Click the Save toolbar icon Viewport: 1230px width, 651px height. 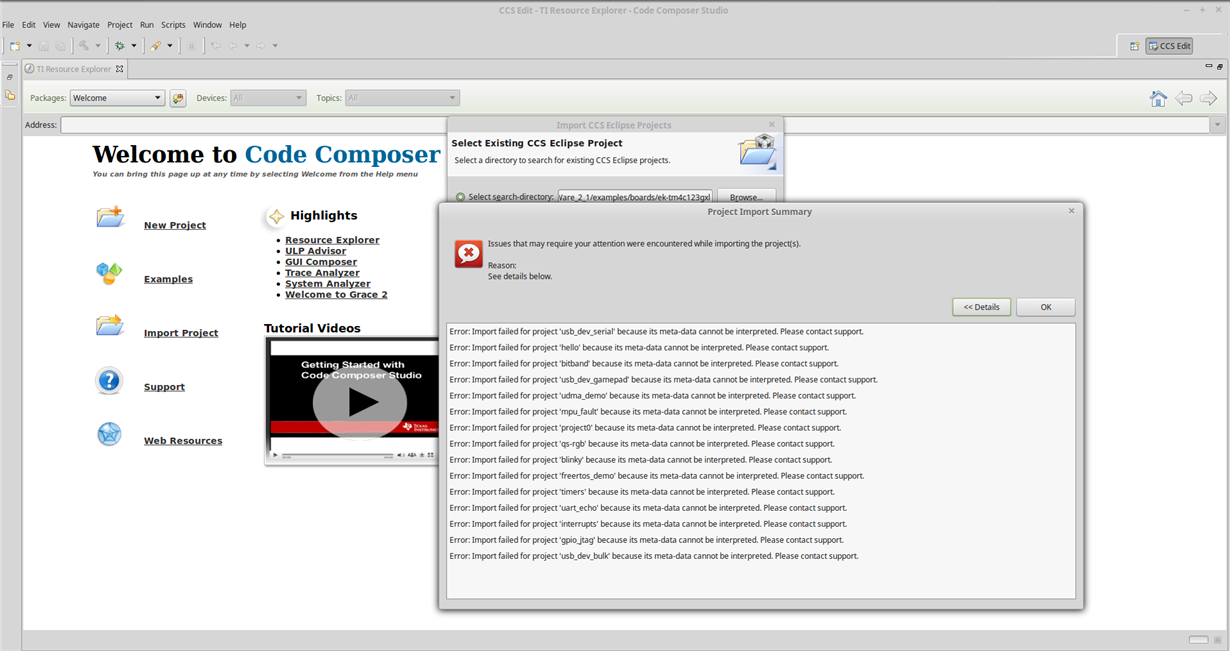coord(44,46)
